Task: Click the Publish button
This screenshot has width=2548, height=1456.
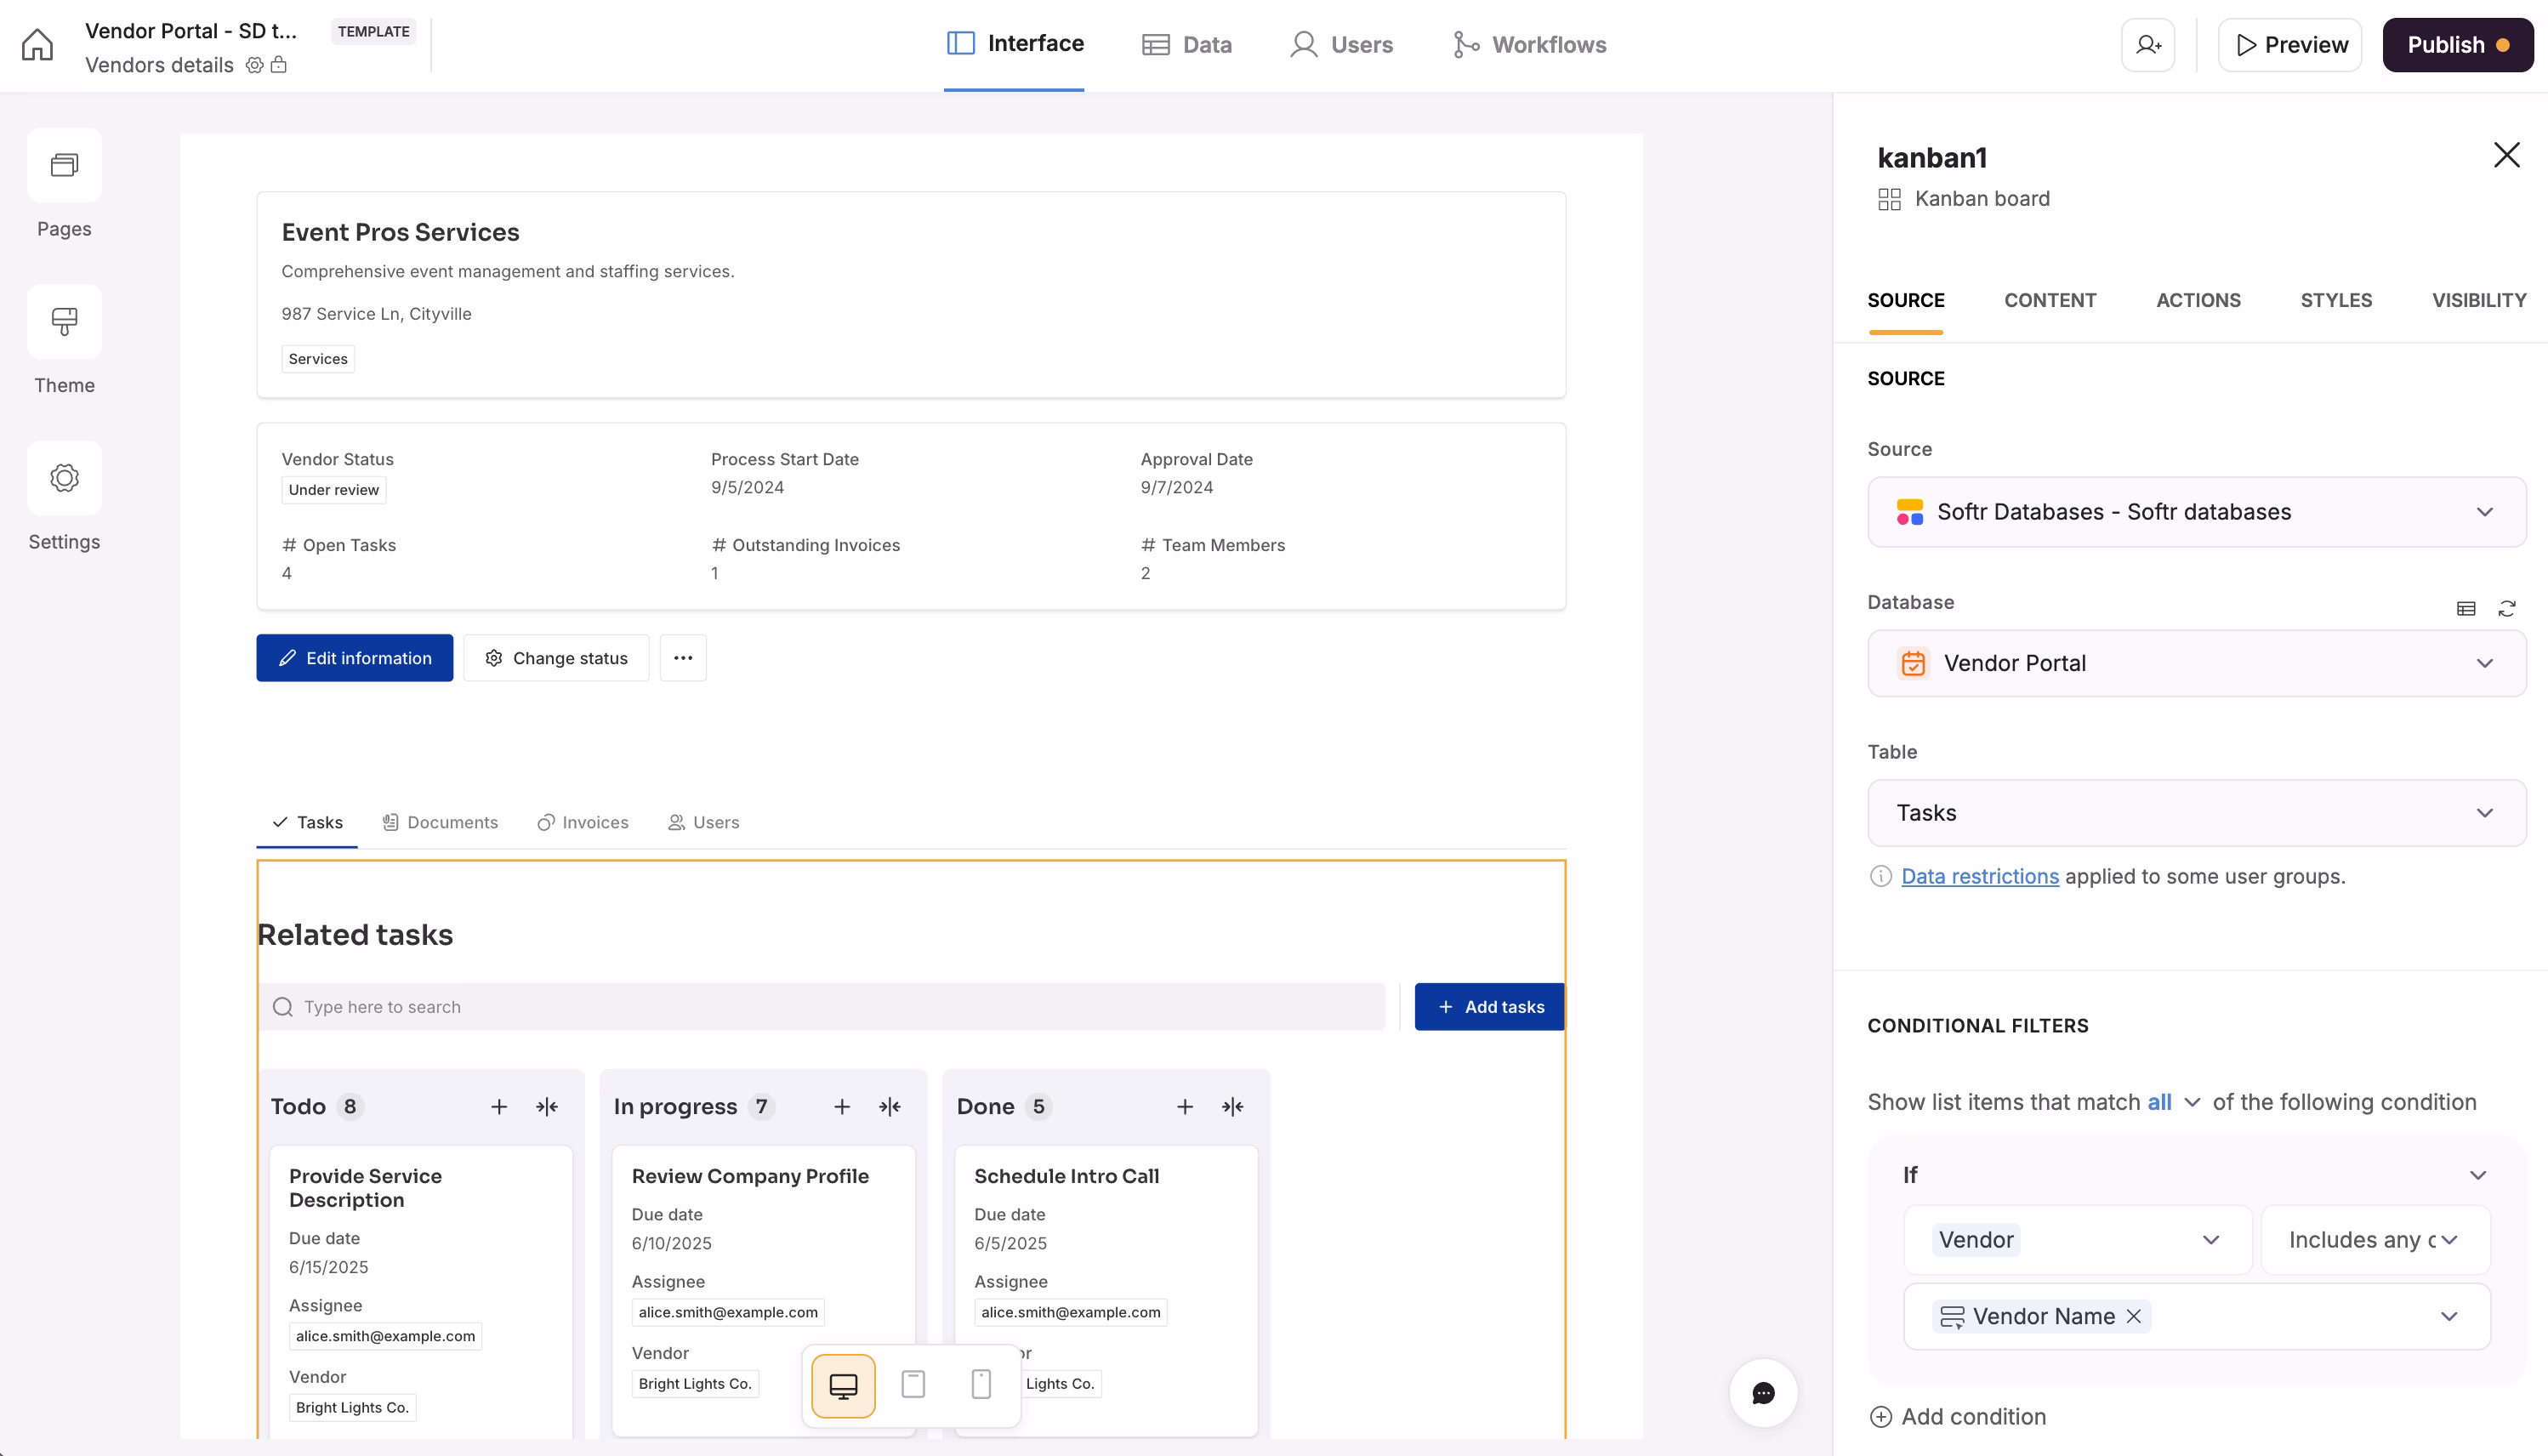Action: 2457,44
